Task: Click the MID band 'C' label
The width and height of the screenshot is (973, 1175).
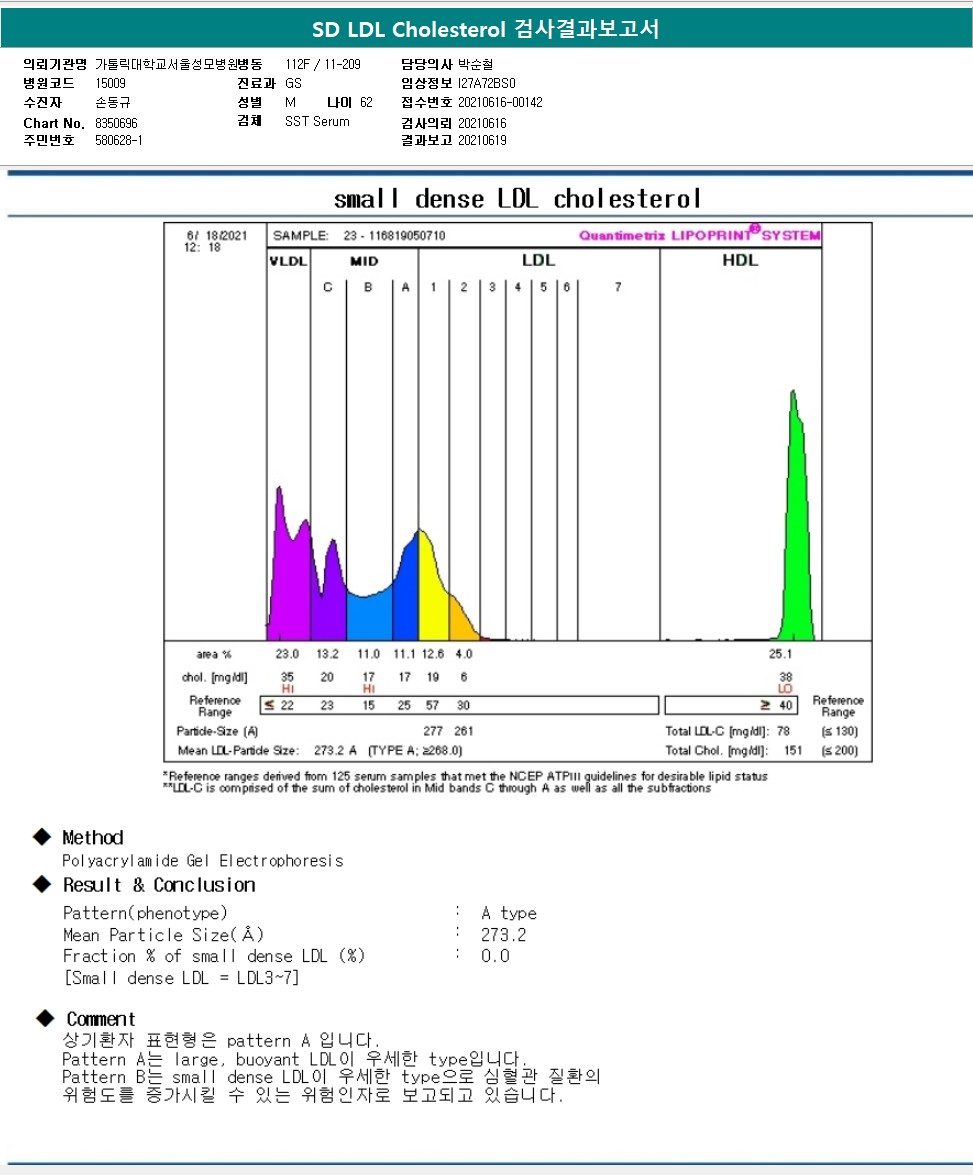Action: pos(328,287)
